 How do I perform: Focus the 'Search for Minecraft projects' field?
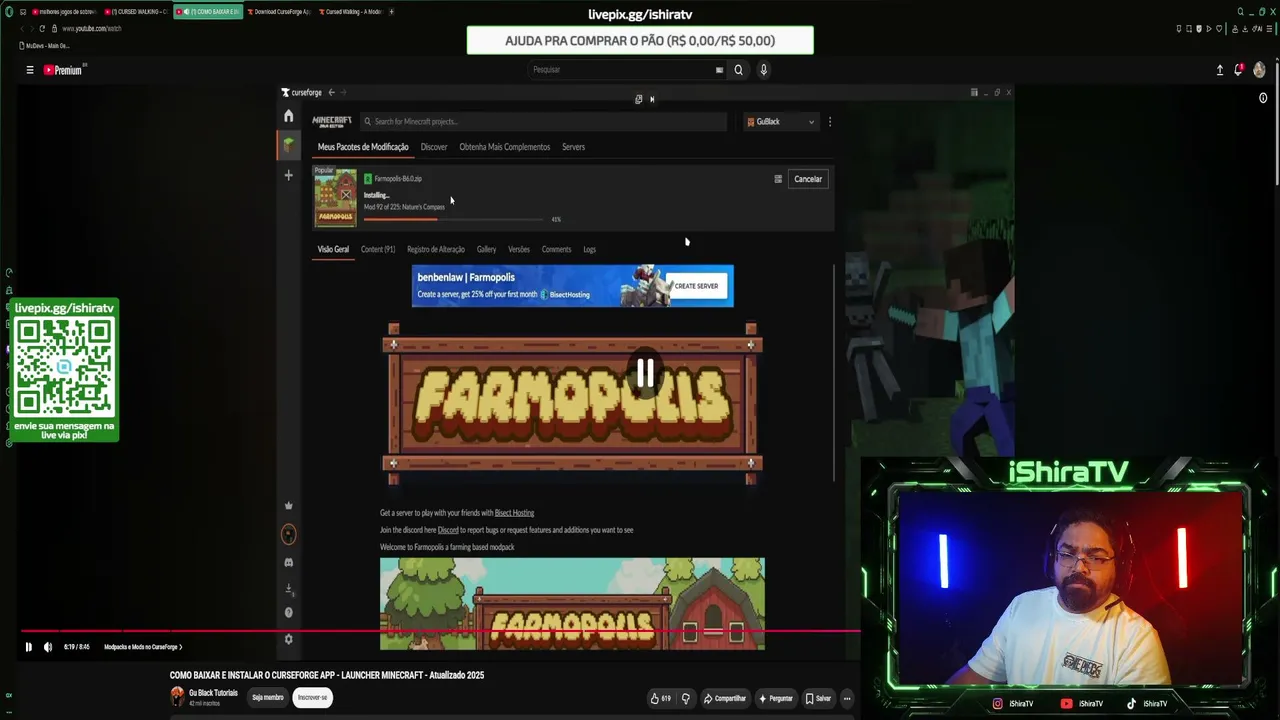coord(543,122)
